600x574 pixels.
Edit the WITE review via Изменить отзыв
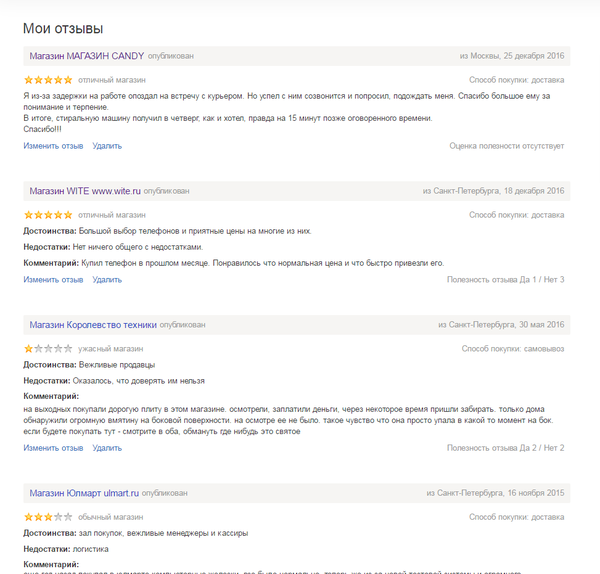(x=53, y=279)
